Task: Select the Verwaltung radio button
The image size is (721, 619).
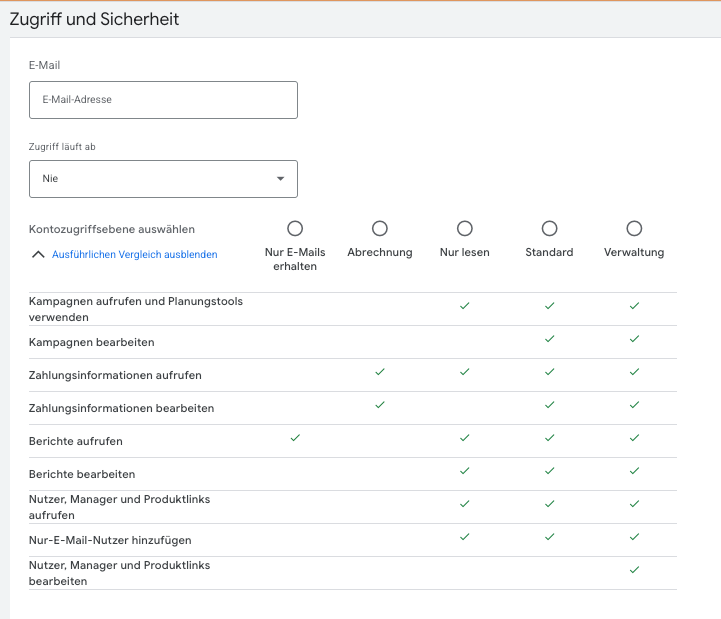Action: coord(634,229)
